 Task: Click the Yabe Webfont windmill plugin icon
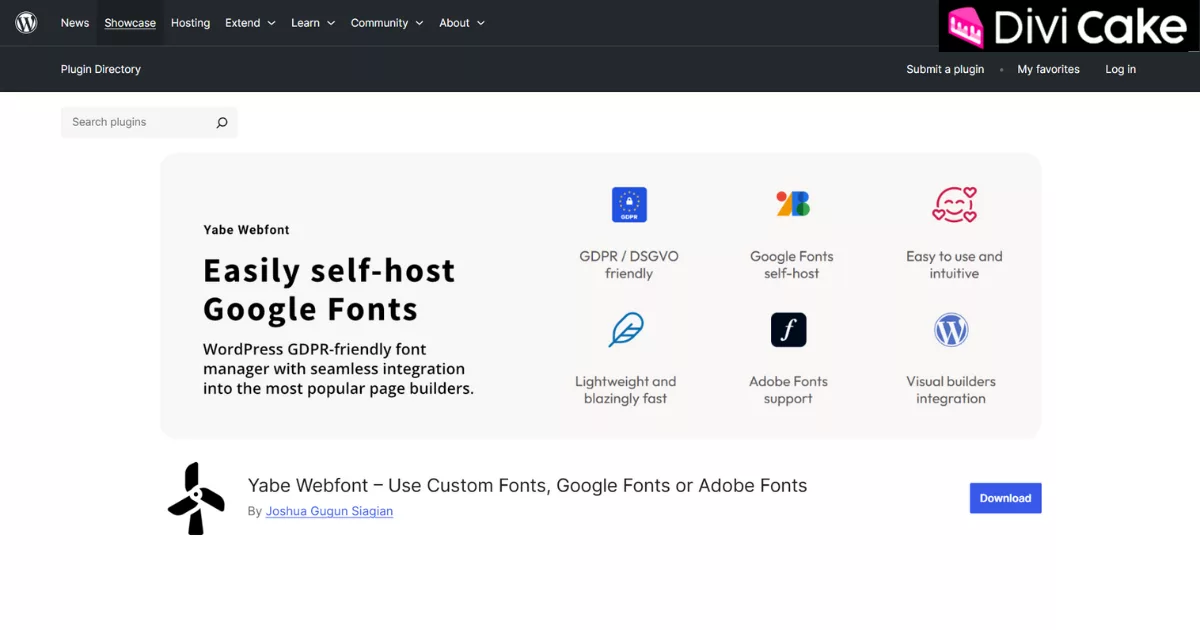(x=196, y=498)
